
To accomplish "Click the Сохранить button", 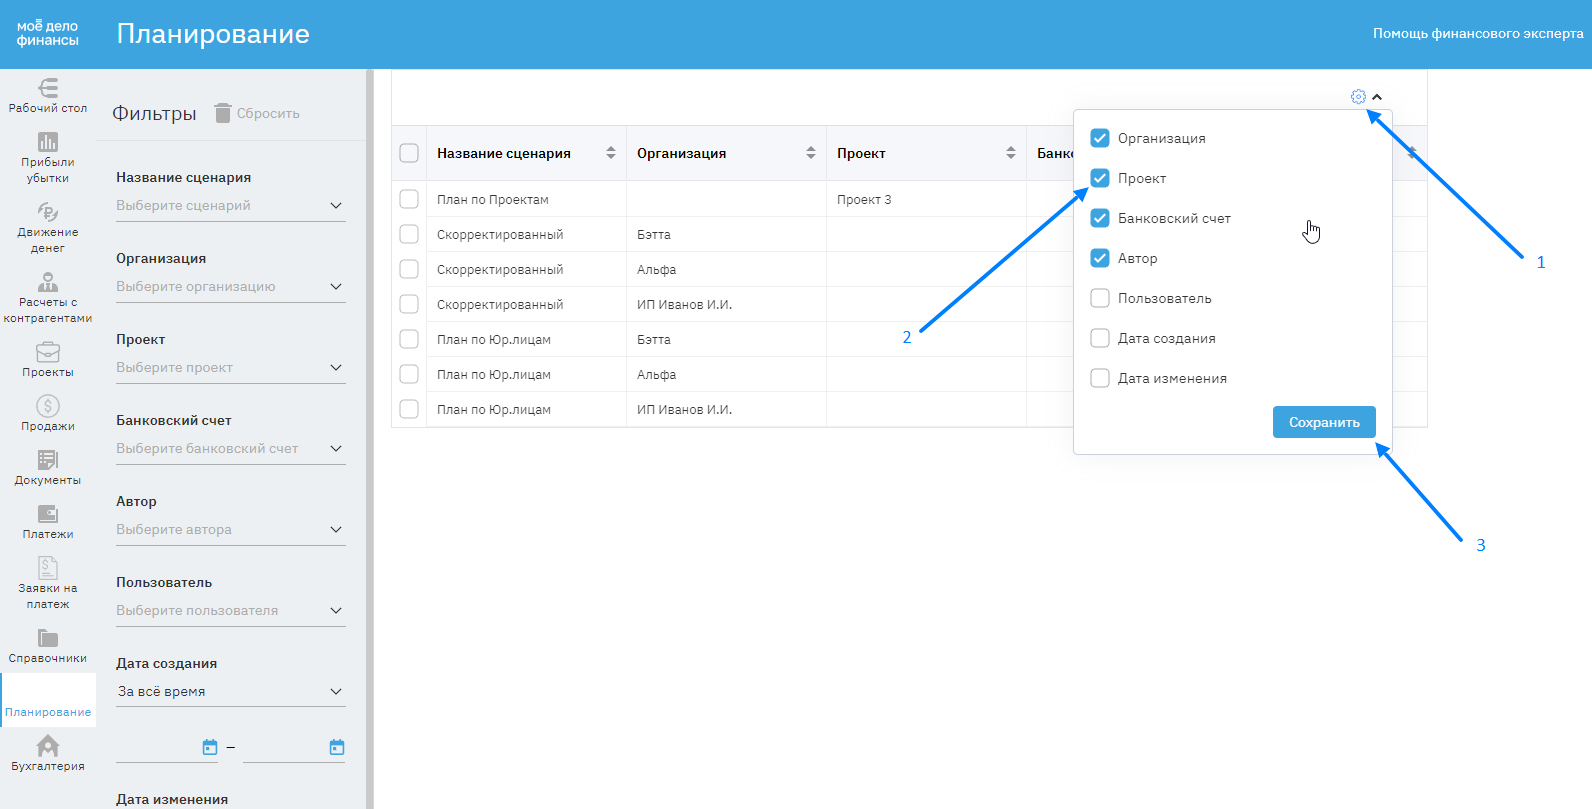I will [x=1324, y=422].
